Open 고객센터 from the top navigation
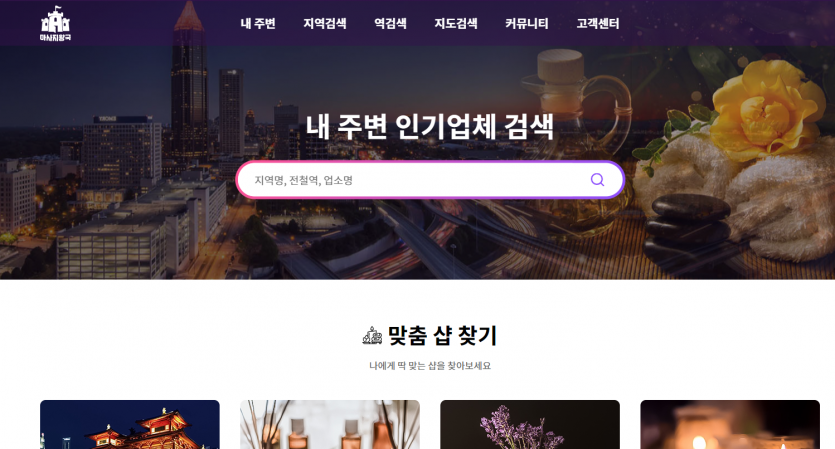 click(x=597, y=23)
